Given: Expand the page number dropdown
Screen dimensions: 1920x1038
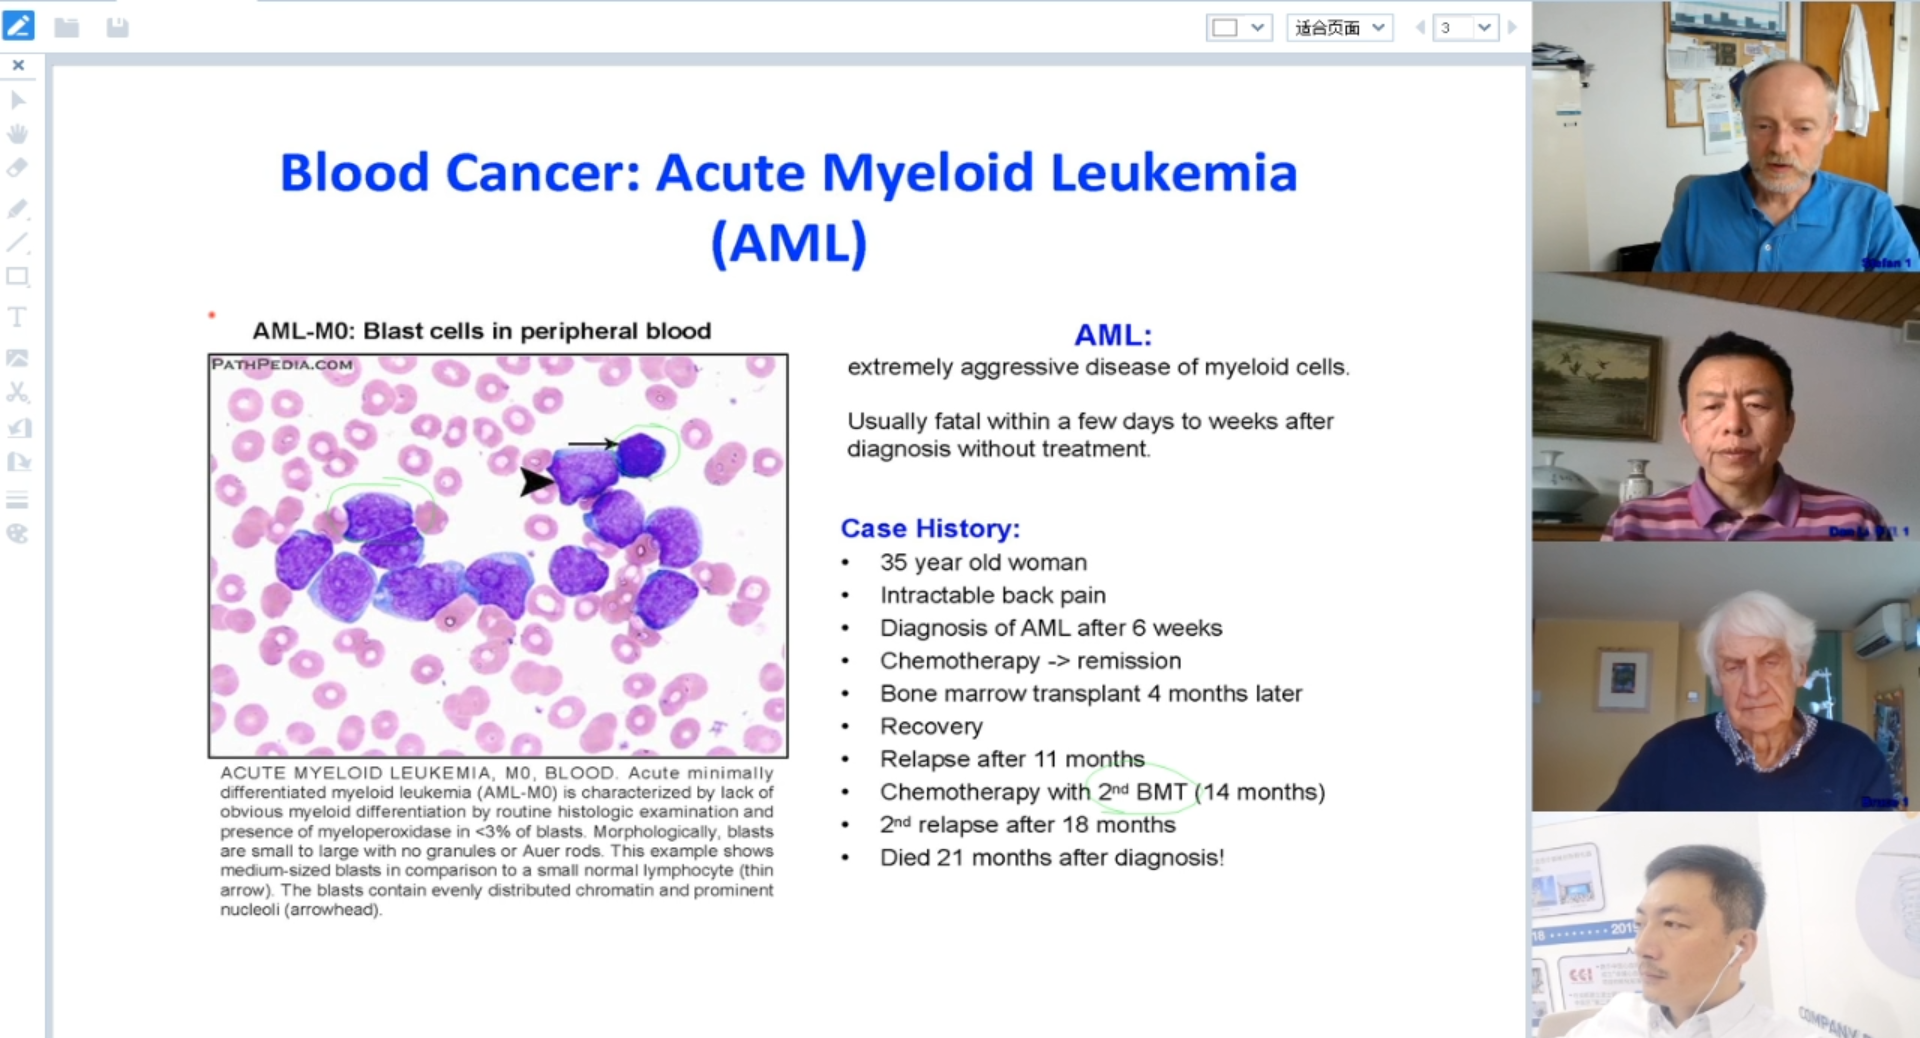Looking at the screenshot, I should [x=1484, y=28].
